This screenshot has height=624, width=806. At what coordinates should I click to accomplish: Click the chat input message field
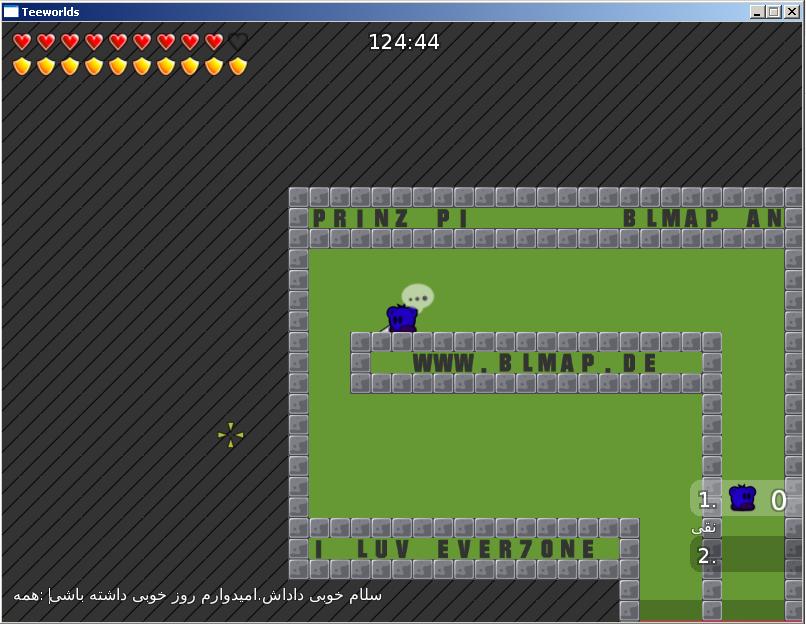(198, 595)
